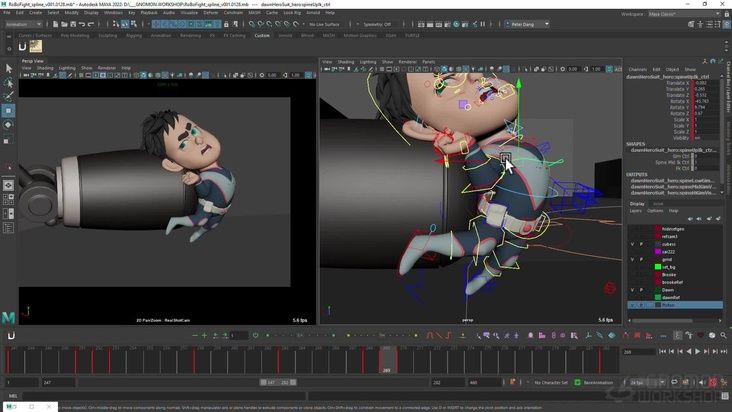732x412 pixels.
Task: Activate the Rotate tool in the toolbox
Action: point(8,125)
